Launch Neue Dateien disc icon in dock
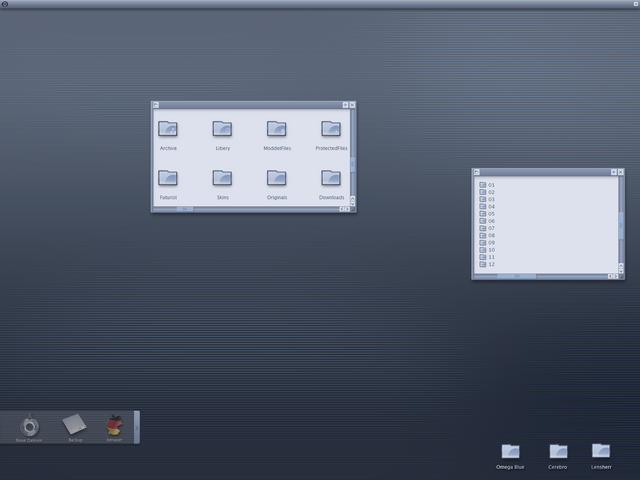Viewport: 640px width, 480px height. [x=29, y=426]
